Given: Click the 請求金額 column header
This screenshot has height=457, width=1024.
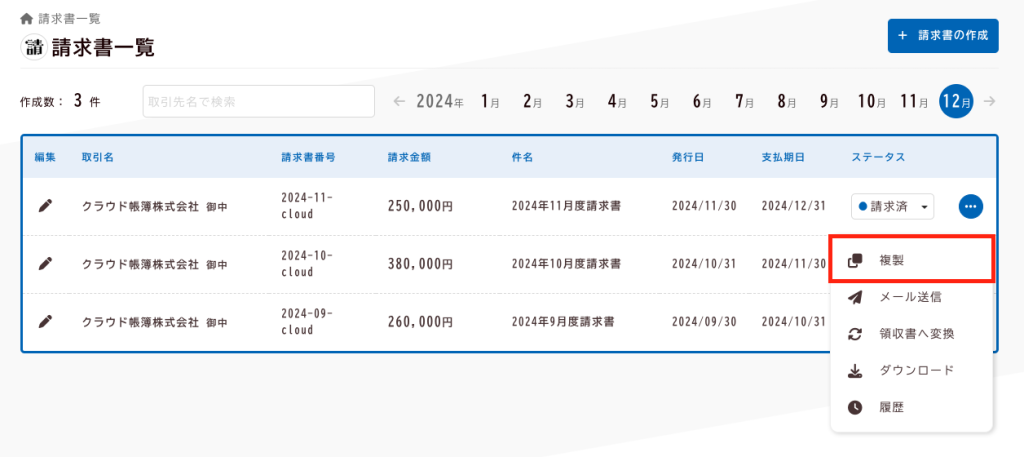Looking at the screenshot, I should pyautogui.click(x=409, y=157).
